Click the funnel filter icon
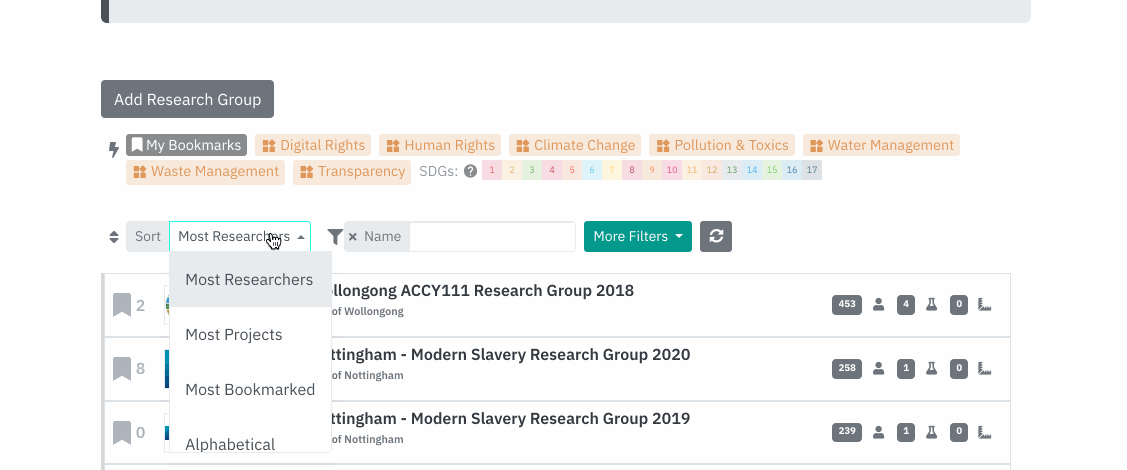Viewport: 1127px width, 470px height. [335, 236]
